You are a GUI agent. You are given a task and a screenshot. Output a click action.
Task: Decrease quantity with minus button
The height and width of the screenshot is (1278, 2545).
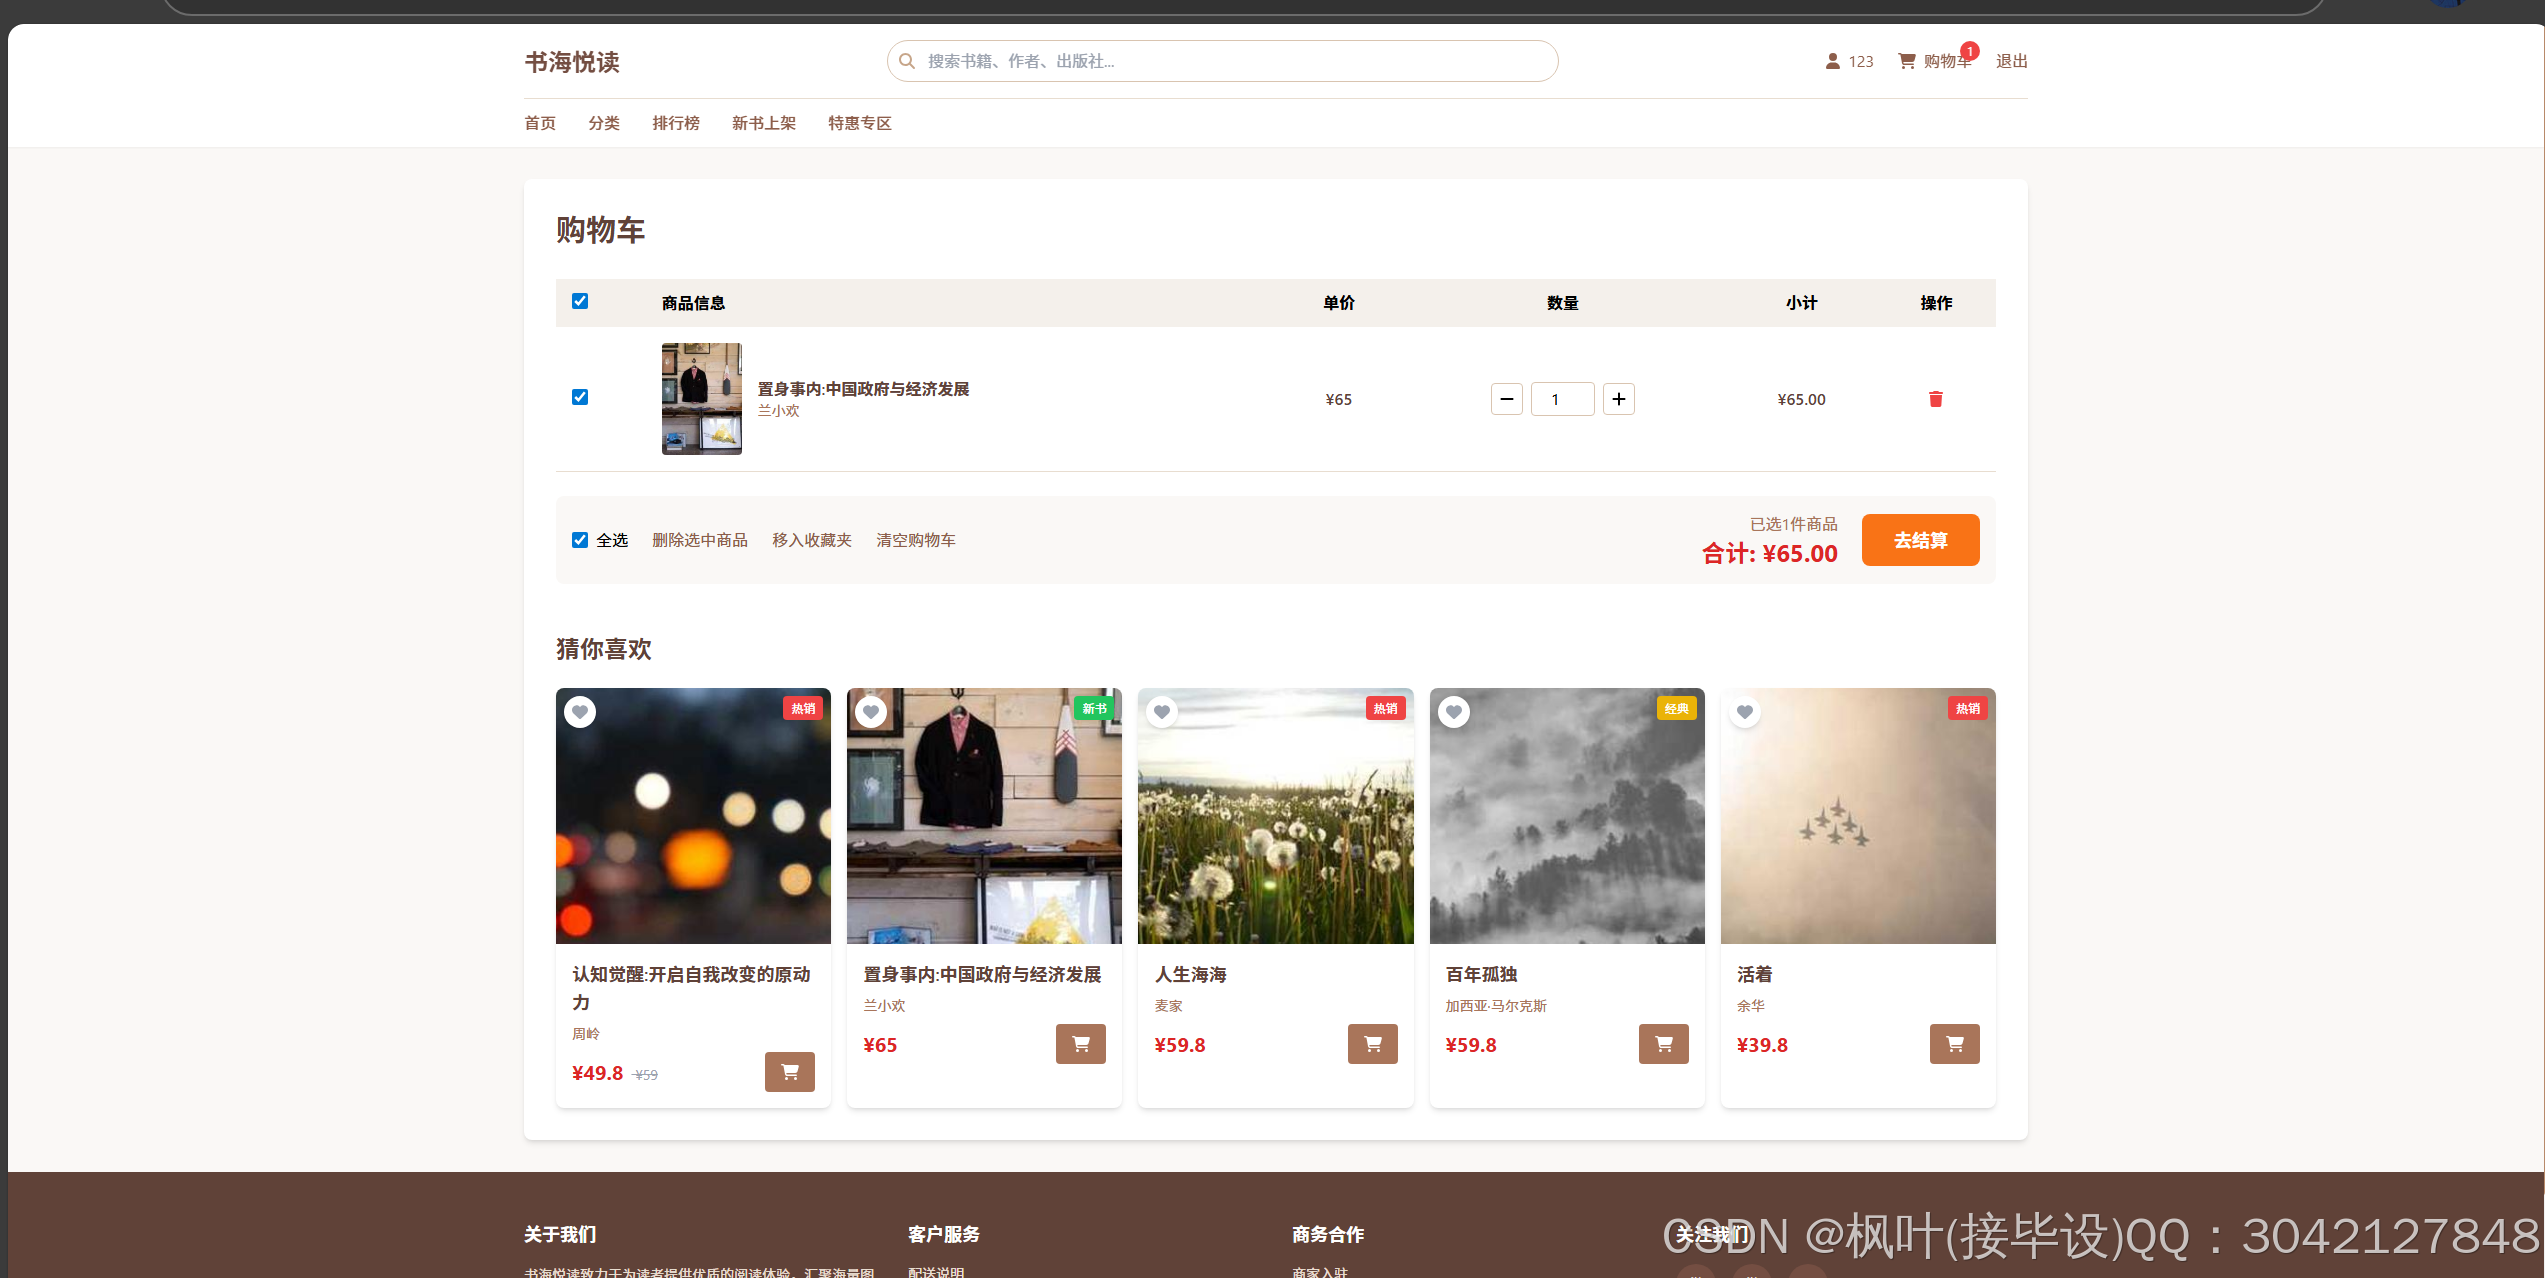[1506, 399]
